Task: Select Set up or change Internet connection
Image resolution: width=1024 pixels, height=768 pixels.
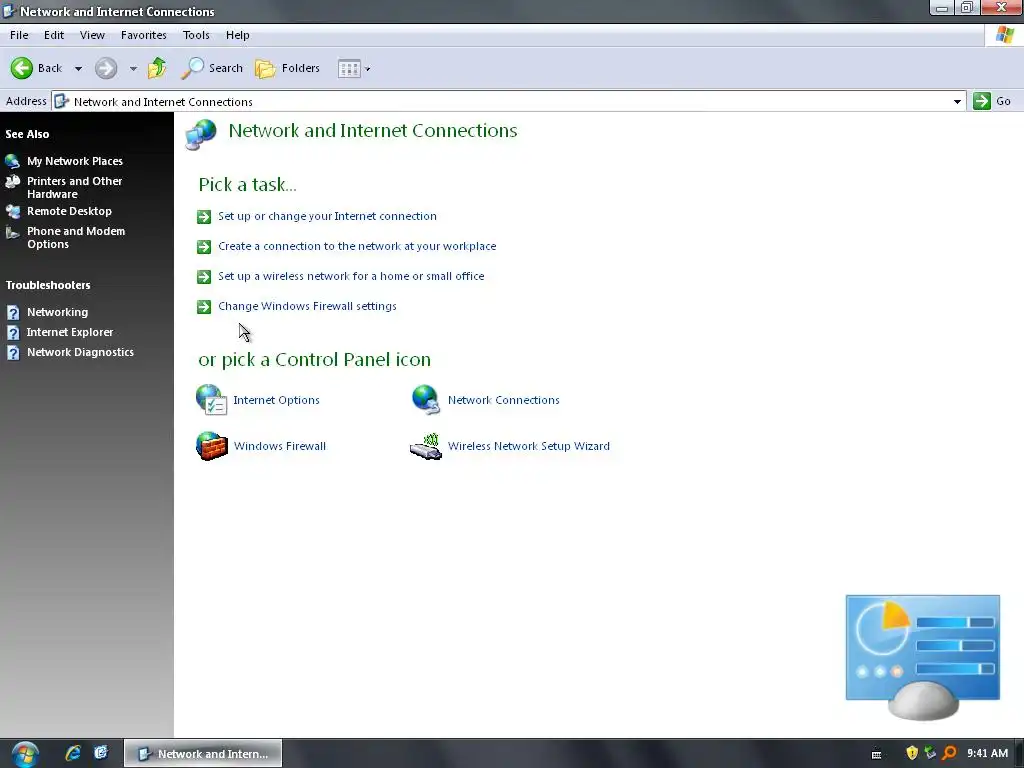Action: (327, 216)
